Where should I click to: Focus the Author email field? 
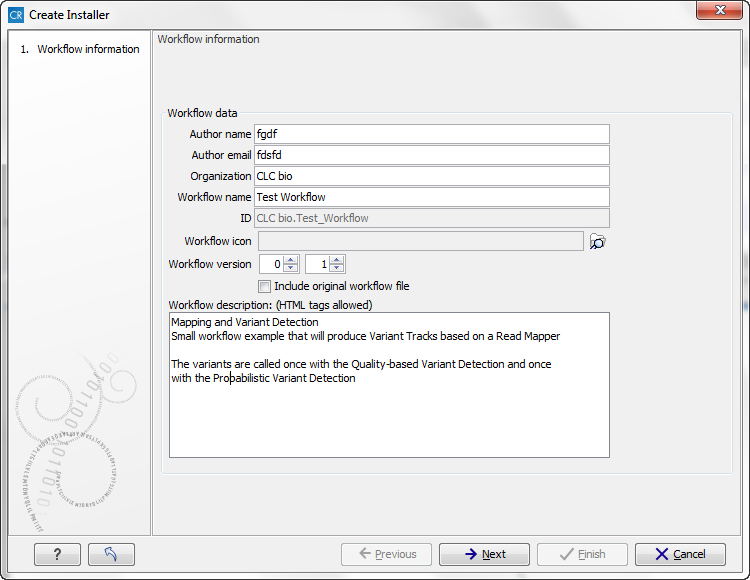(x=432, y=155)
